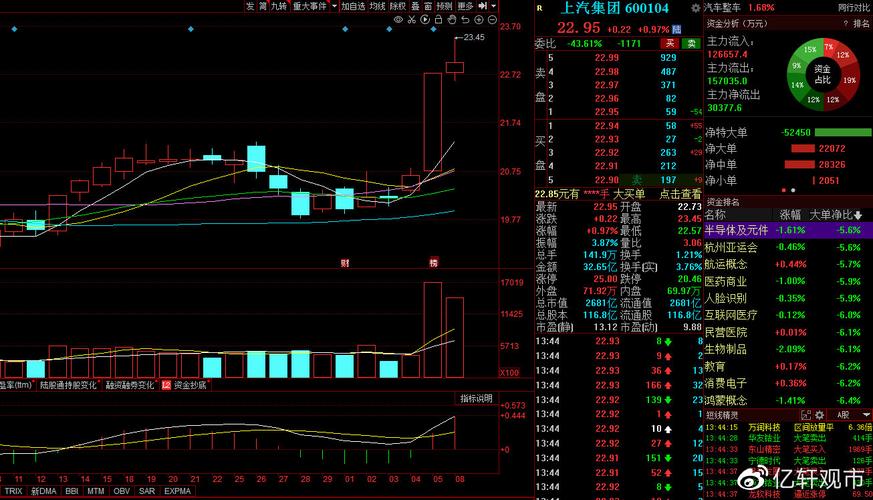The image size is (873, 500).
Task: Select the 杭州亚运会 row
Action: point(788,247)
